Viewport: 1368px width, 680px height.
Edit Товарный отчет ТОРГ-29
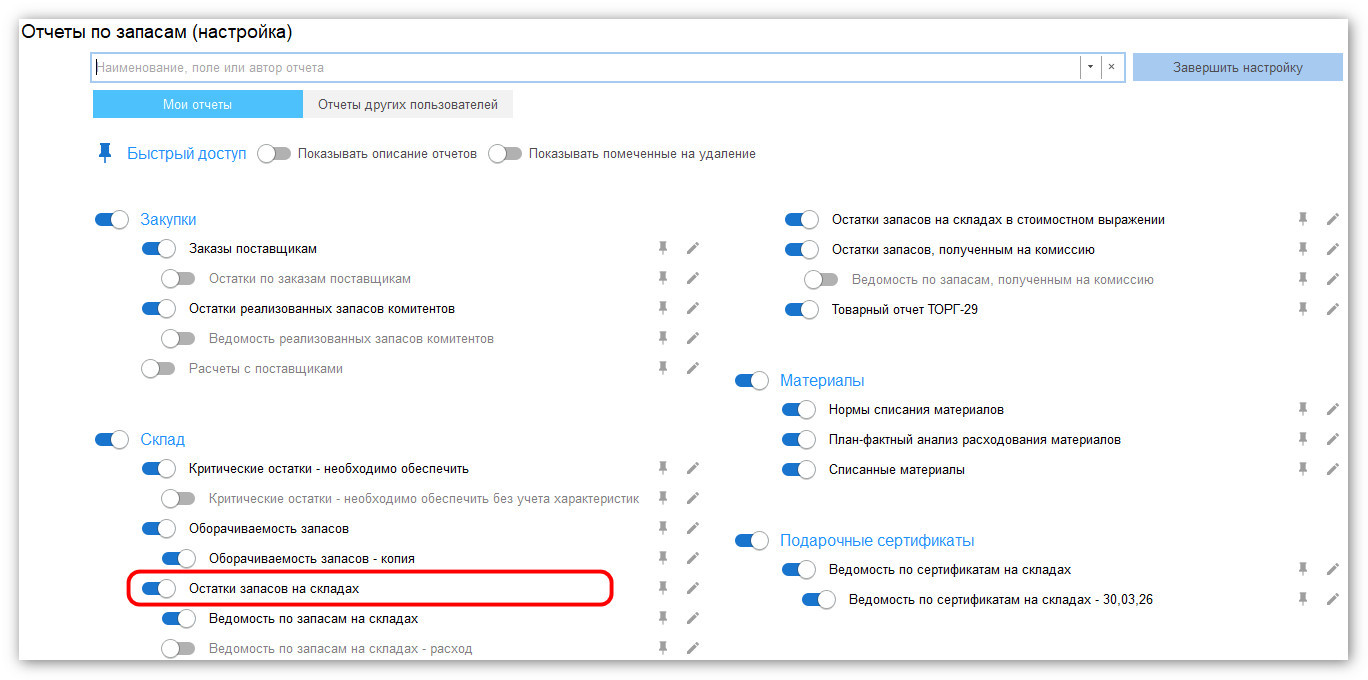pos(1332,309)
